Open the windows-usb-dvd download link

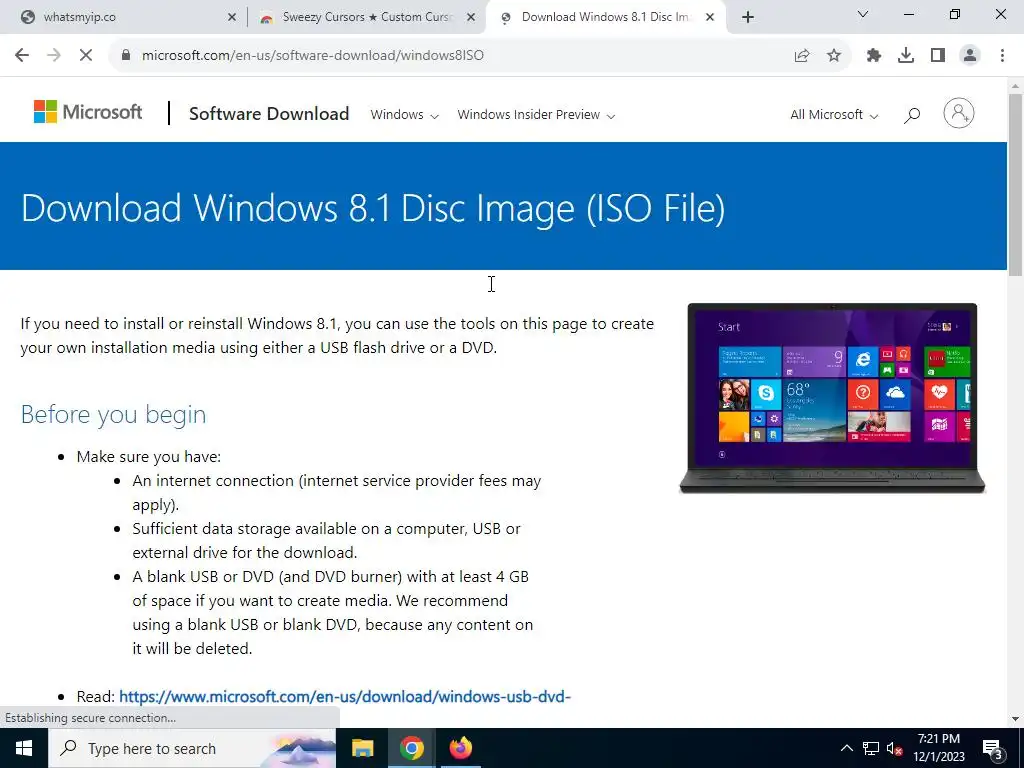[x=345, y=697]
